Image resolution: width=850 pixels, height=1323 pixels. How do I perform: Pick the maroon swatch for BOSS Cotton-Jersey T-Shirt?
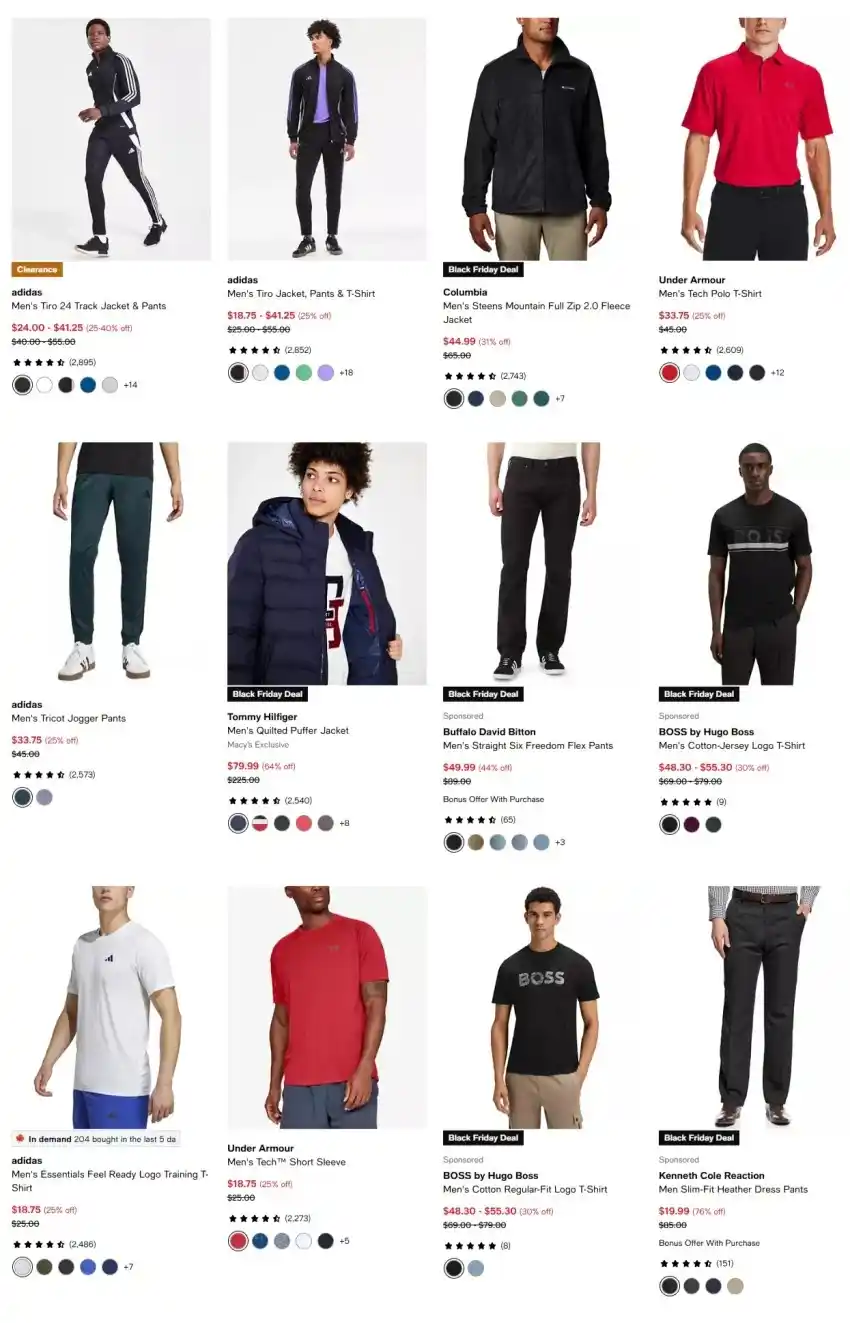coord(692,825)
